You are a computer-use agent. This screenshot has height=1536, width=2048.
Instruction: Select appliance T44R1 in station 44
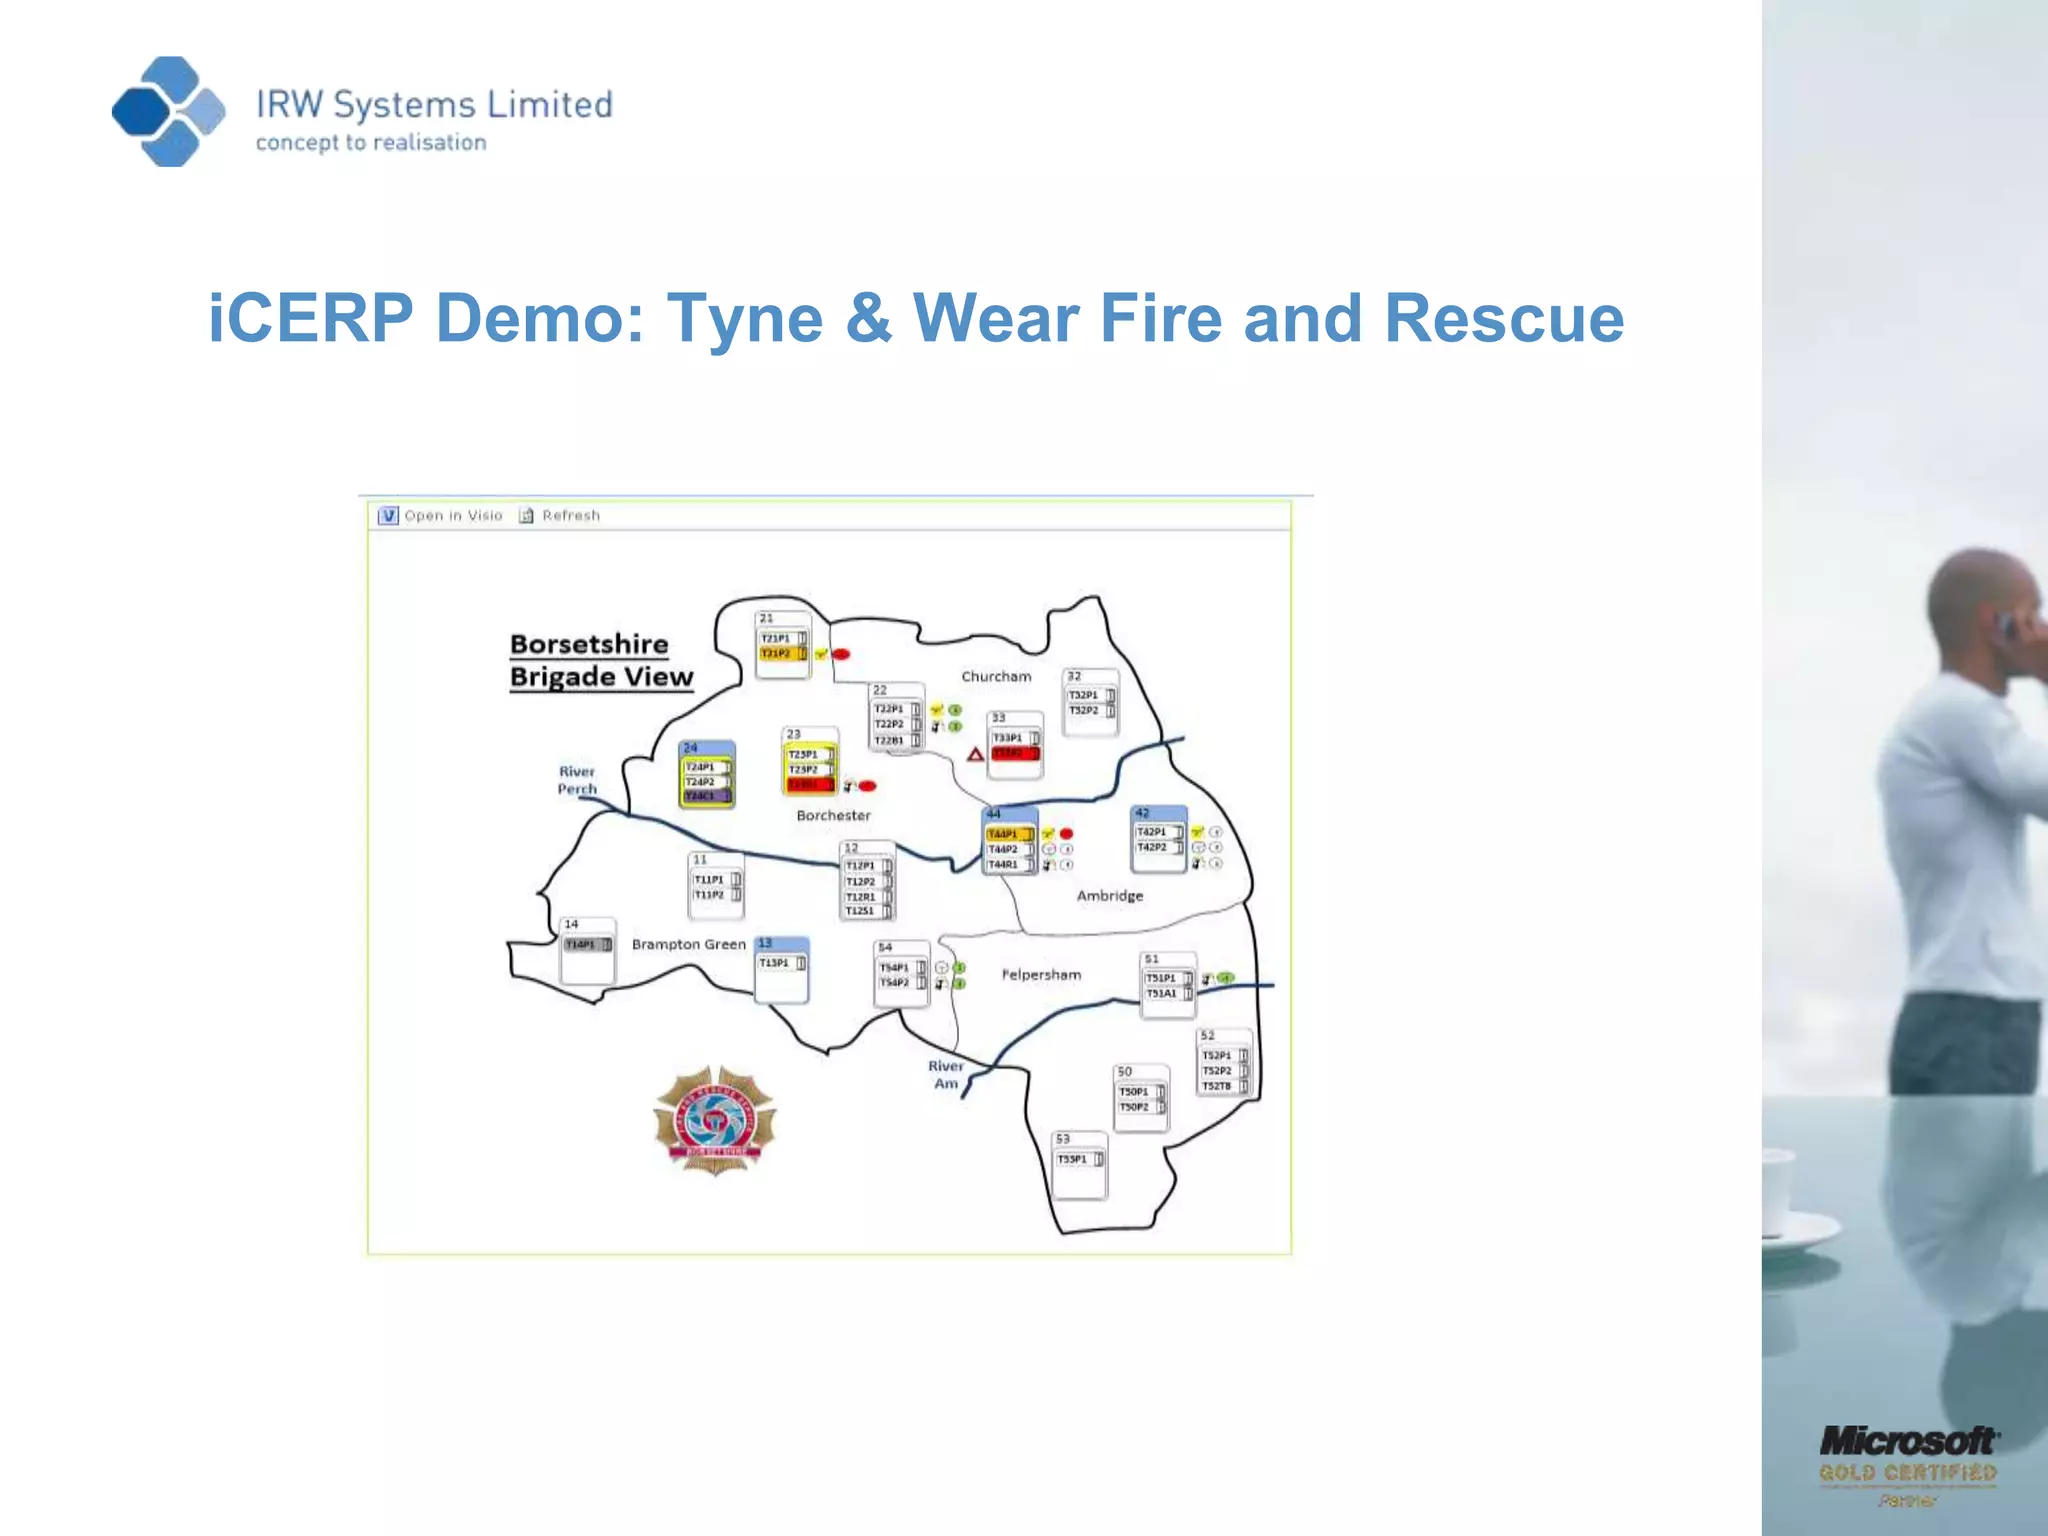click(1010, 864)
